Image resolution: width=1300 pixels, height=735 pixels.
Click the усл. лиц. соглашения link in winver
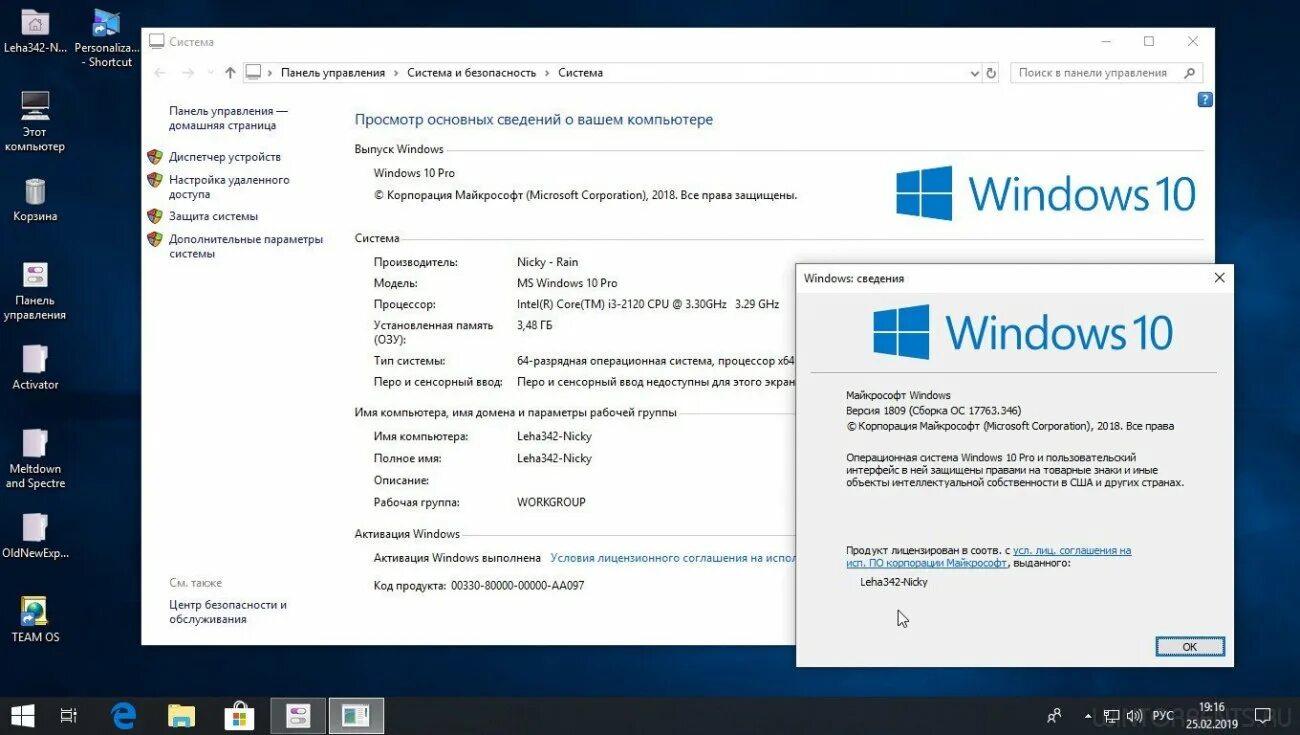pyautogui.click(x=1072, y=551)
